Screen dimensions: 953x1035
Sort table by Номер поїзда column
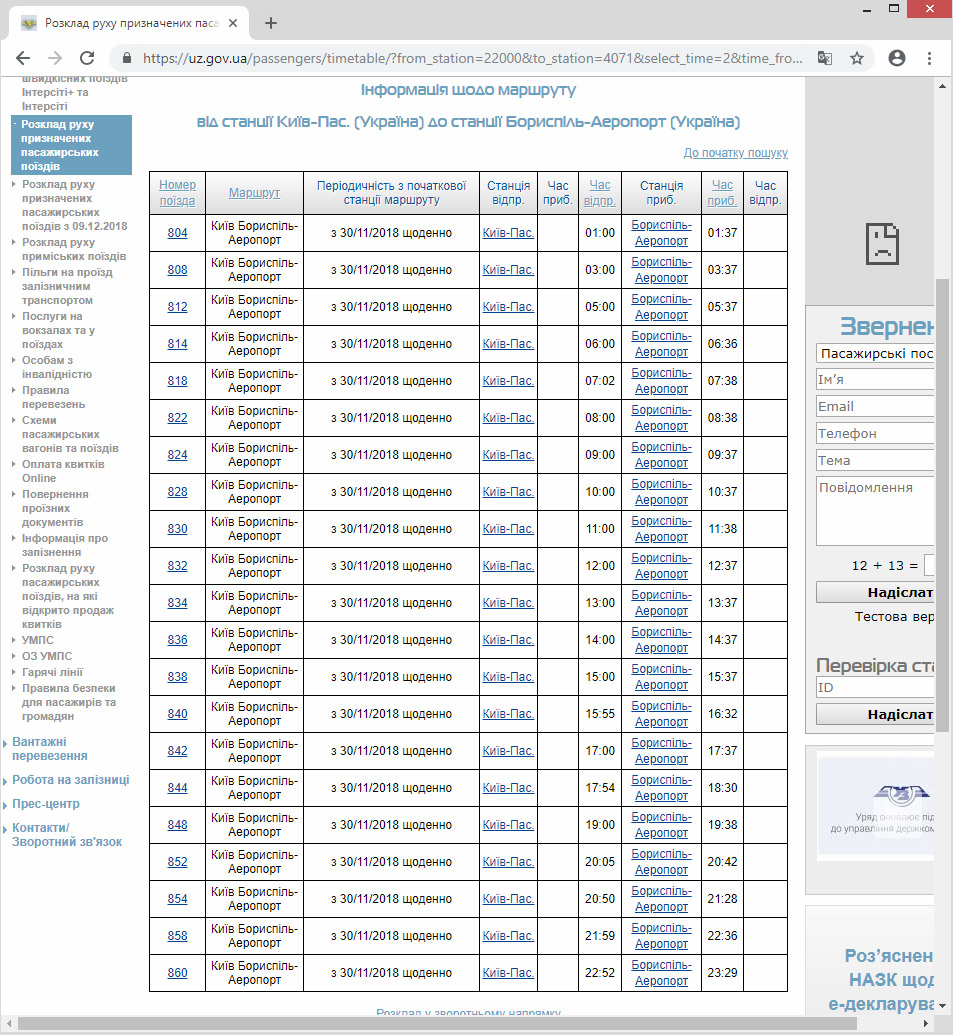click(x=177, y=193)
